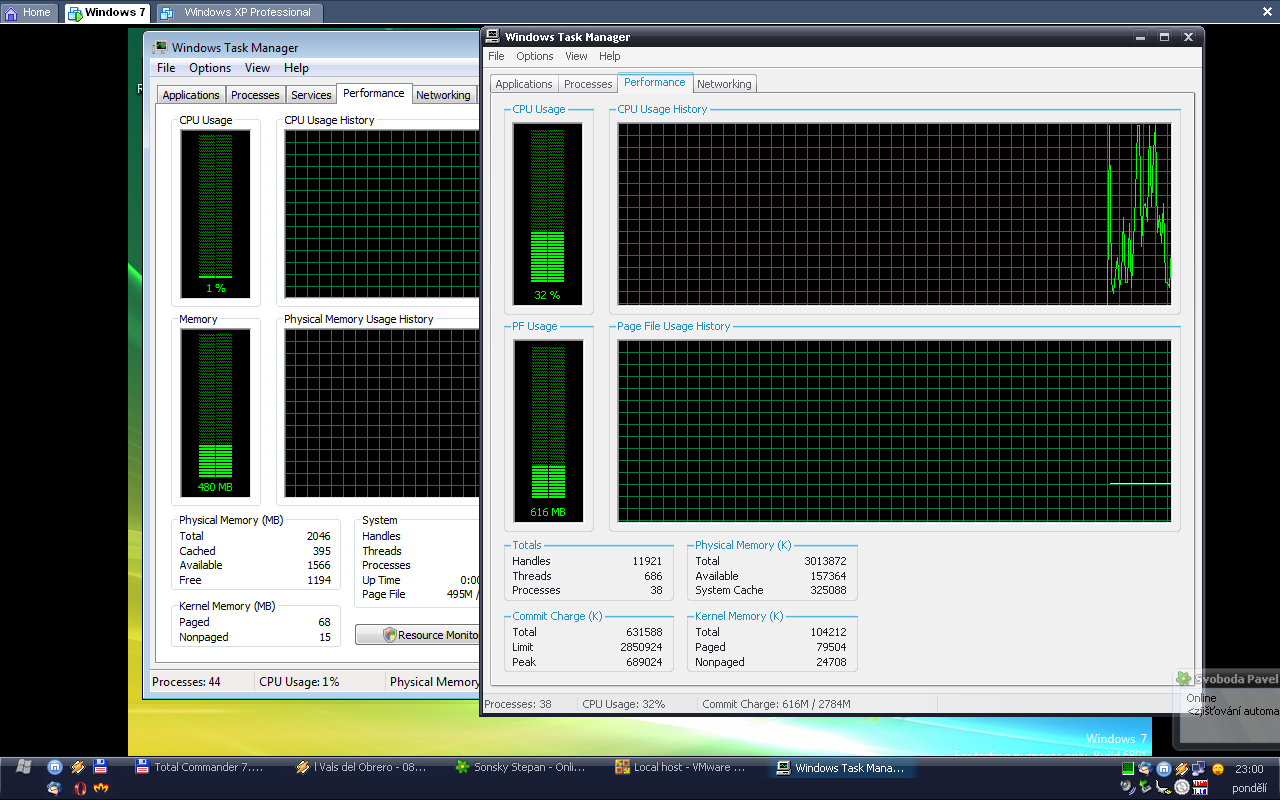This screenshot has width=1280, height=800.
Task: Launch Thunderbird mail from quick launch
Action: coord(54,788)
